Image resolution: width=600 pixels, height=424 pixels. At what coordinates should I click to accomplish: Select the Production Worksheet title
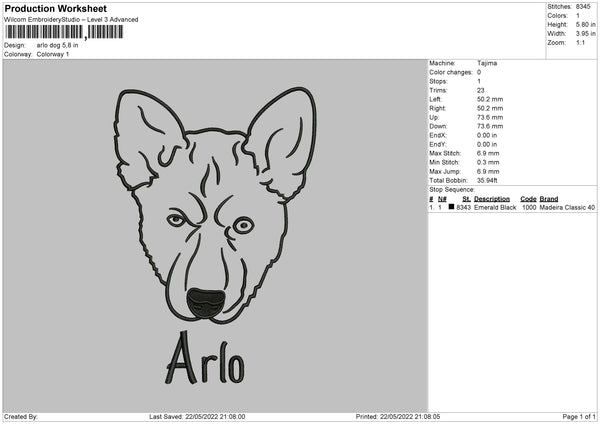click(55, 9)
